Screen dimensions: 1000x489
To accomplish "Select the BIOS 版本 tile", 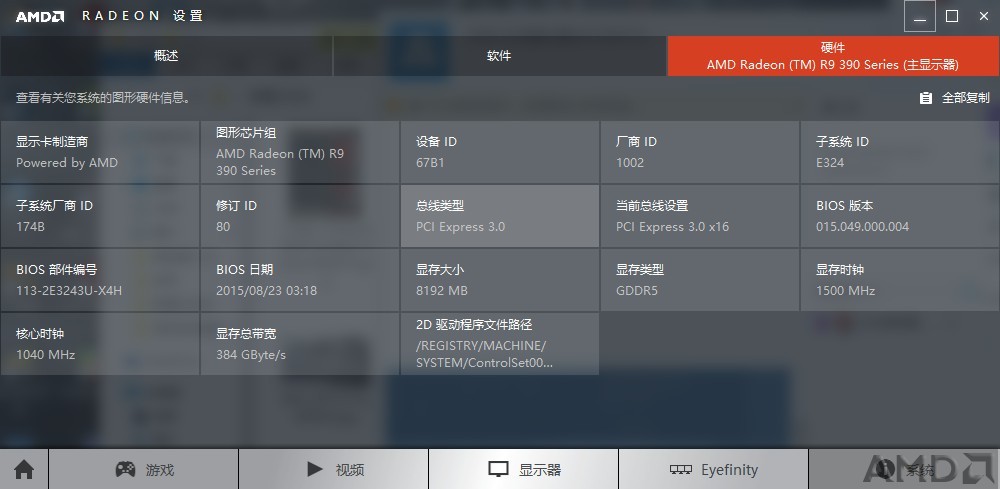I will (900, 216).
